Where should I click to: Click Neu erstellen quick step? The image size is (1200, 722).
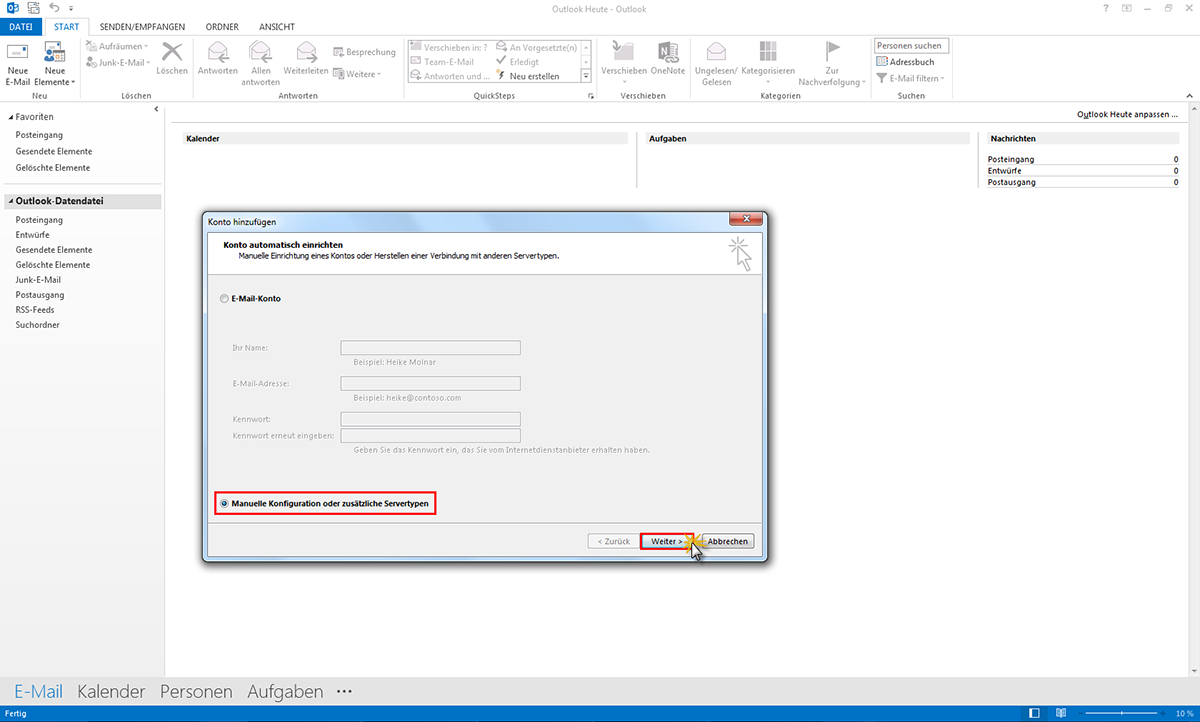pyautogui.click(x=527, y=76)
